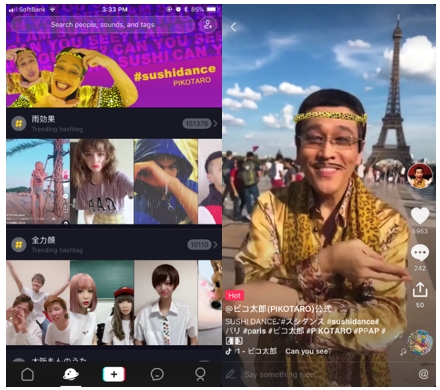
Task: Open video of pink-haired girl by chalkboard
Action: coord(102,303)
